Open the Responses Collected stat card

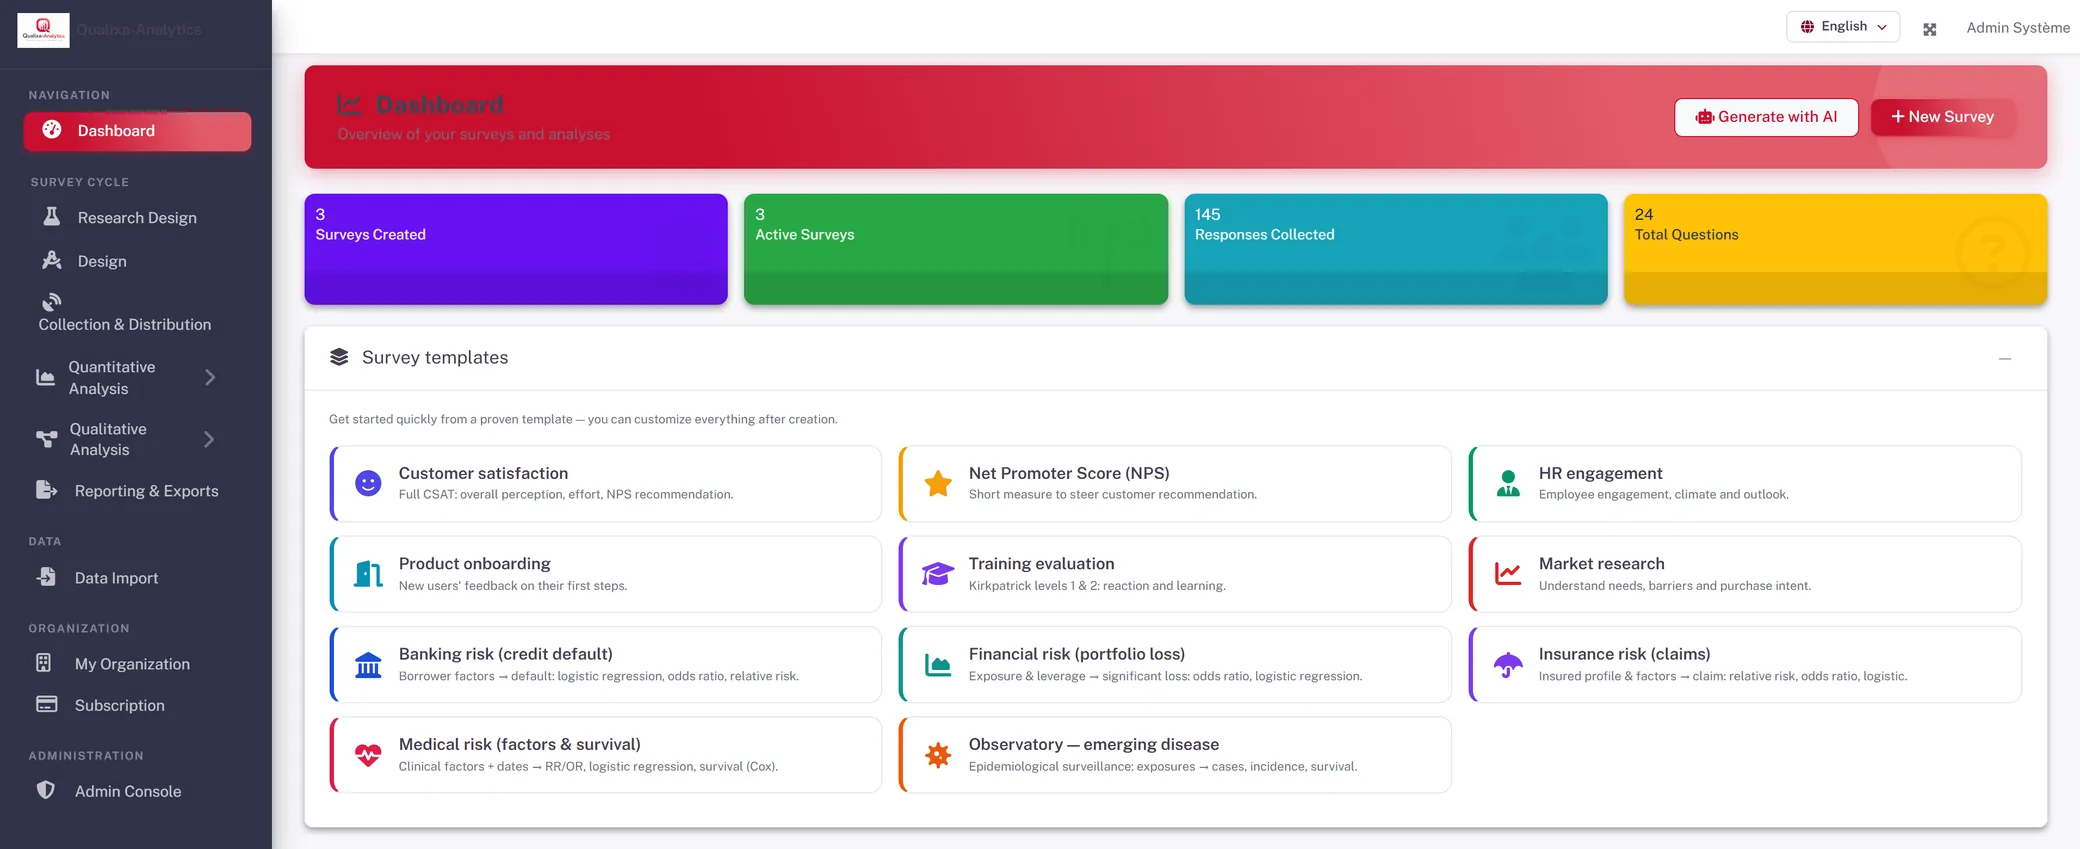click(1396, 249)
